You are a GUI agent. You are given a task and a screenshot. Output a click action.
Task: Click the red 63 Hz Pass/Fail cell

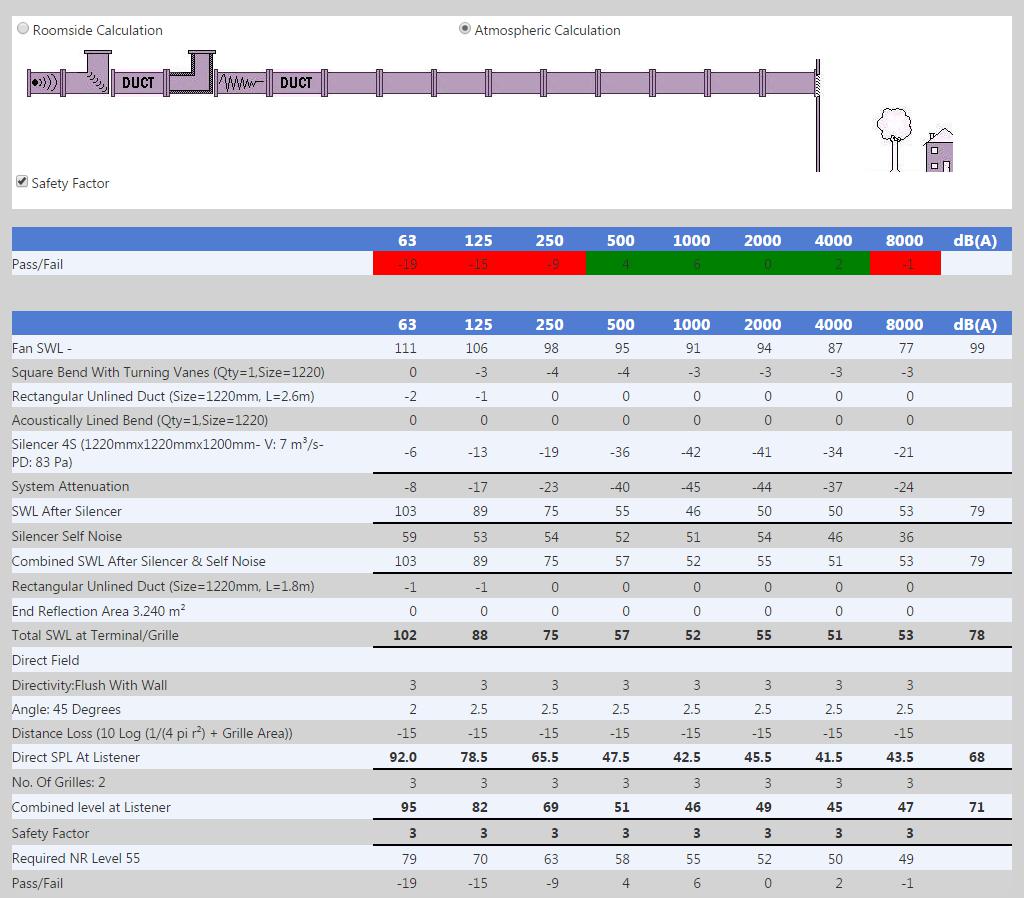point(407,264)
